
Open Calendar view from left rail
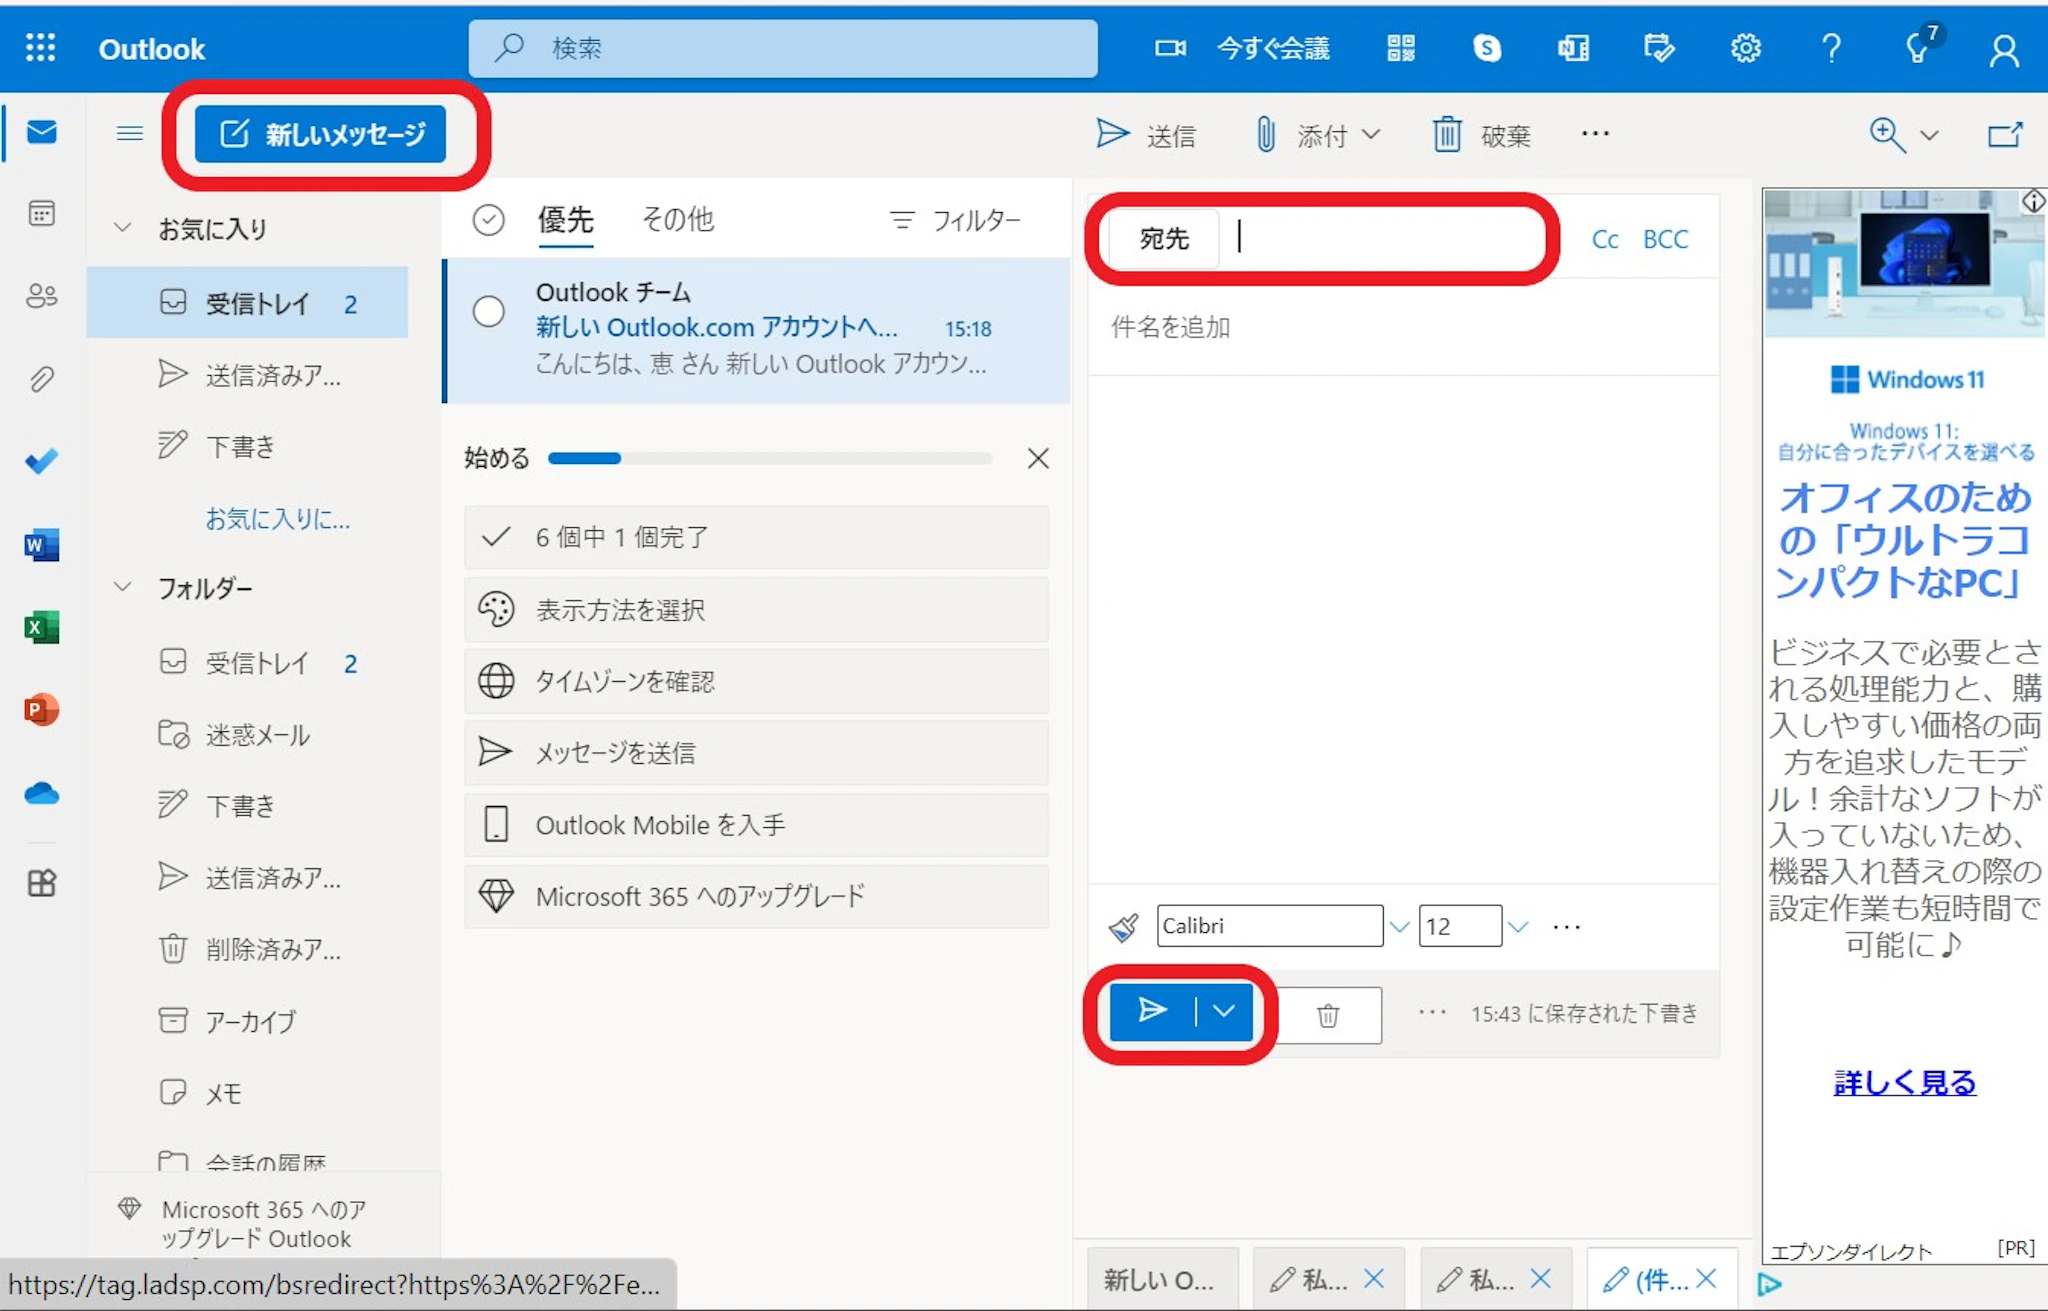[41, 213]
